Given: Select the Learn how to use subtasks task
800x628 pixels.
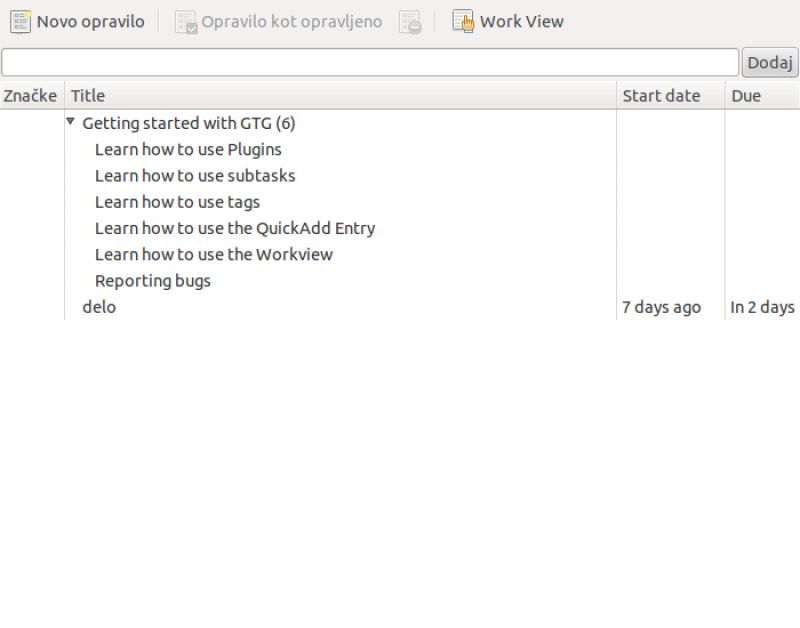Looking at the screenshot, I should (195, 176).
